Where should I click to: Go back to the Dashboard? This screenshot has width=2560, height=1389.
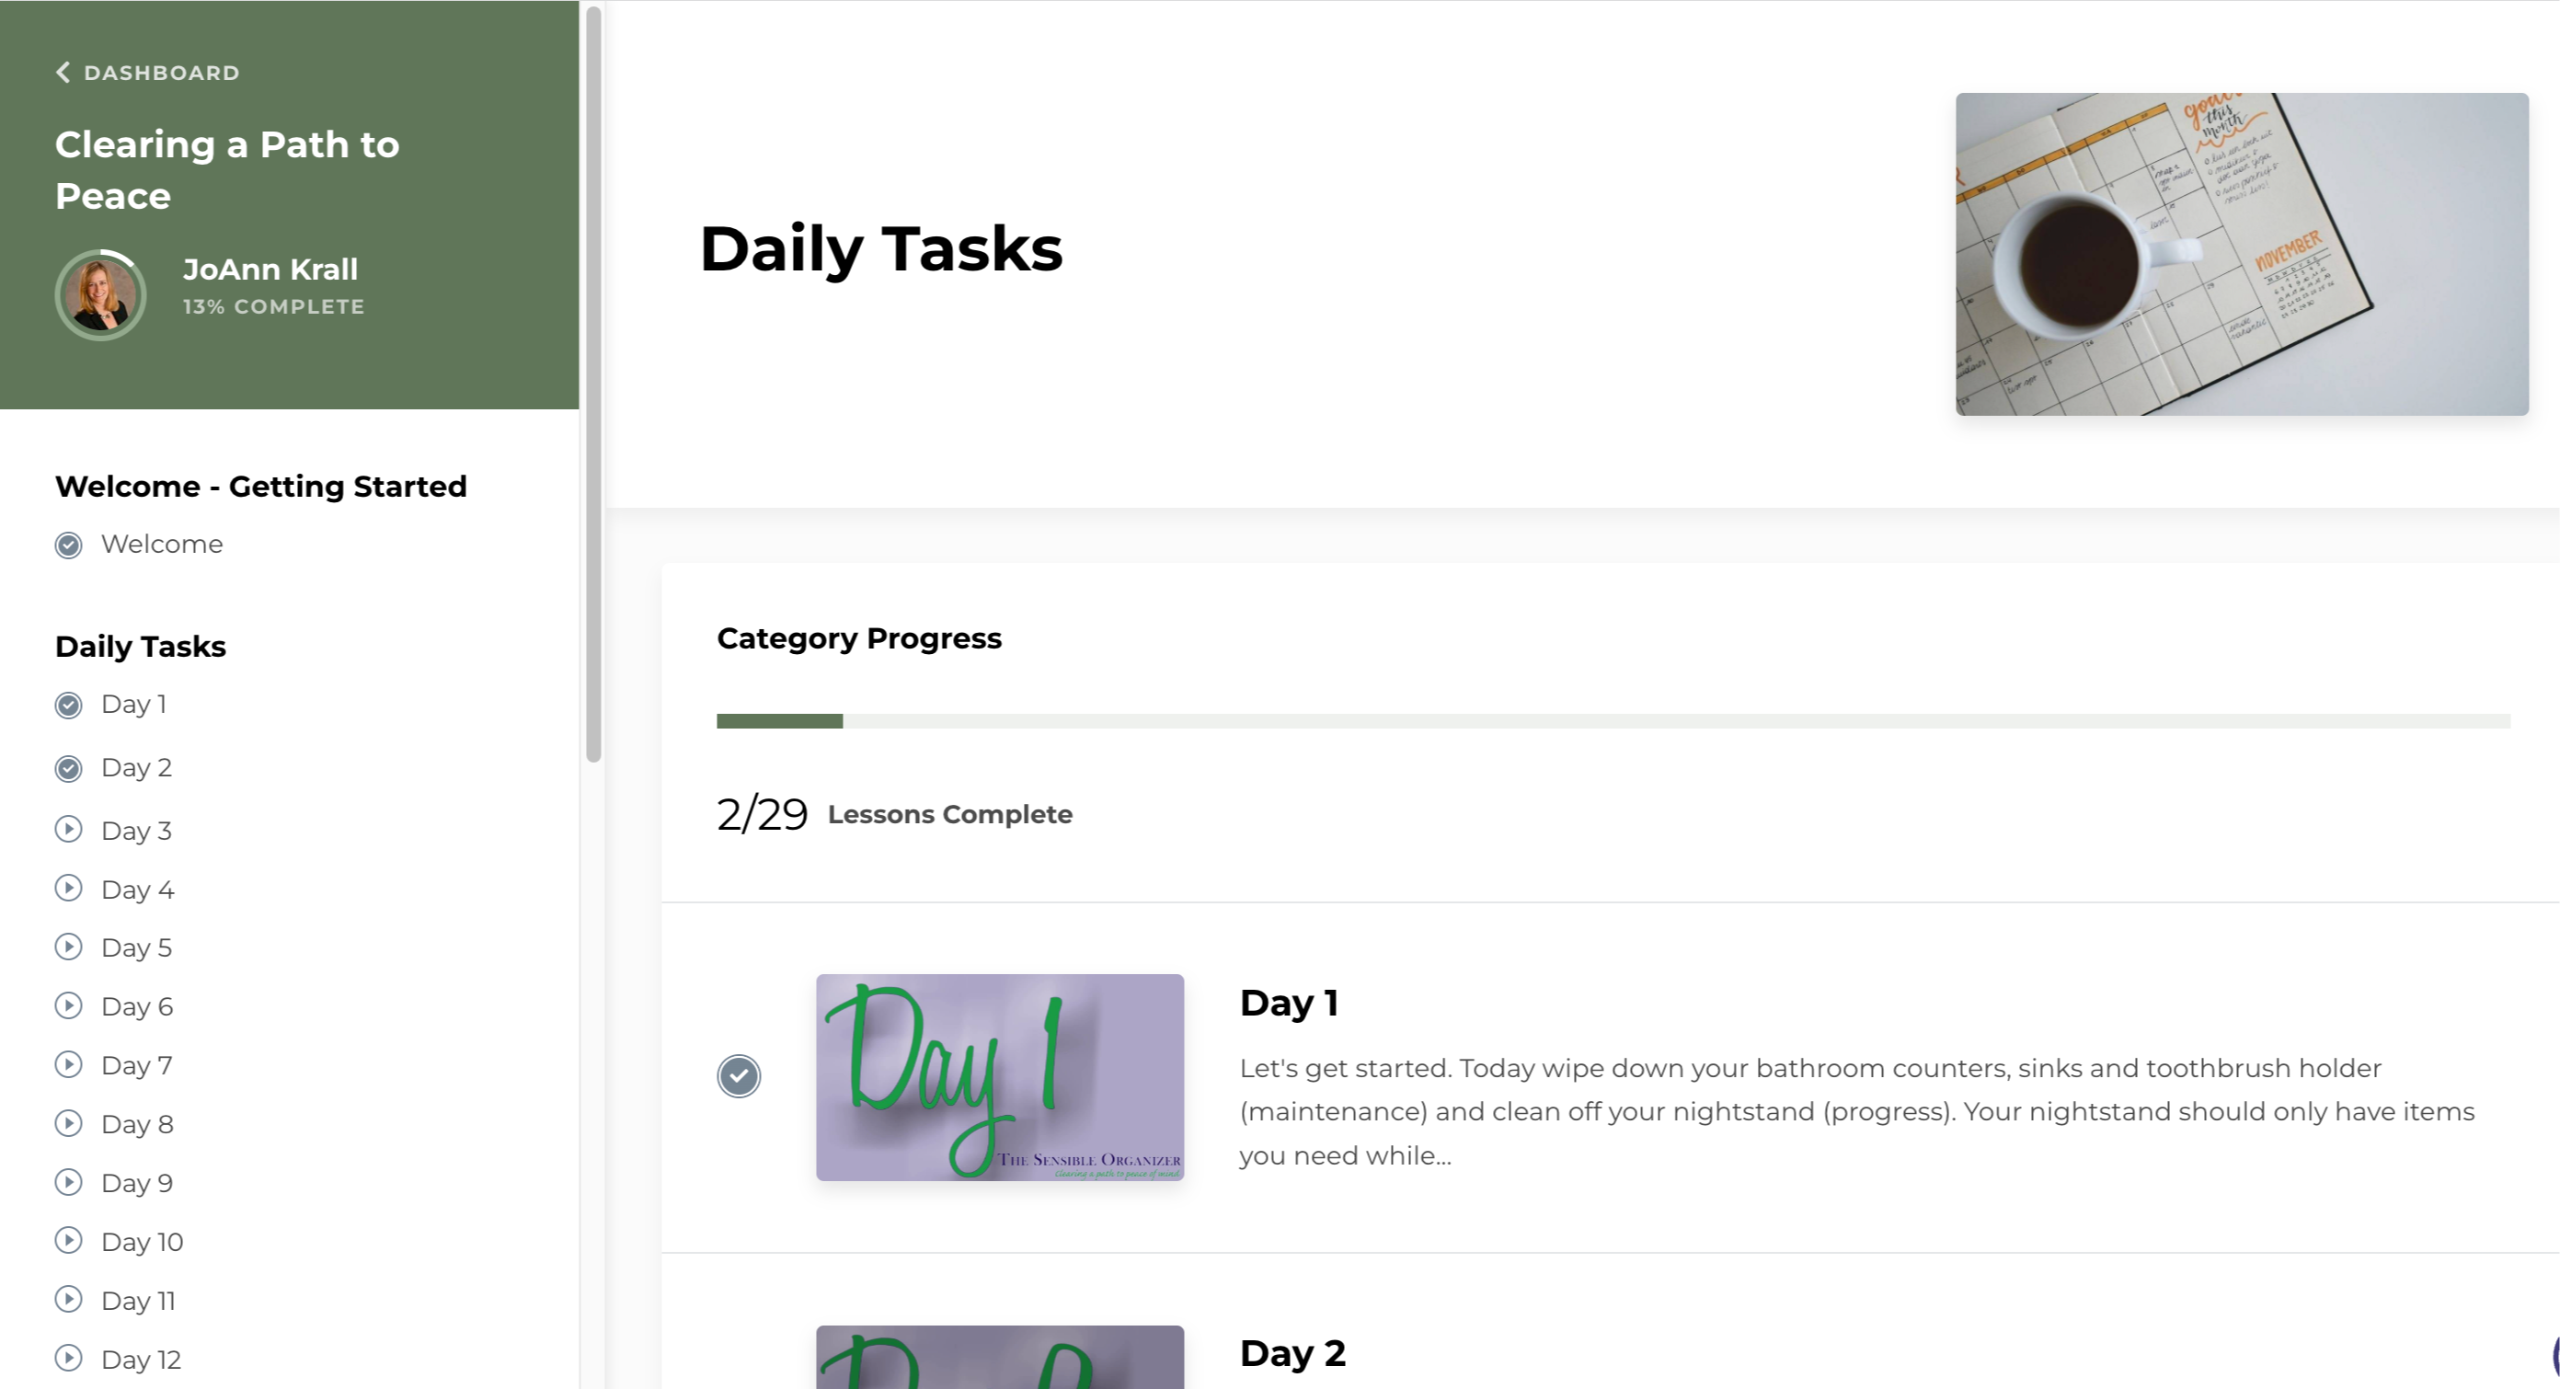tap(161, 72)
